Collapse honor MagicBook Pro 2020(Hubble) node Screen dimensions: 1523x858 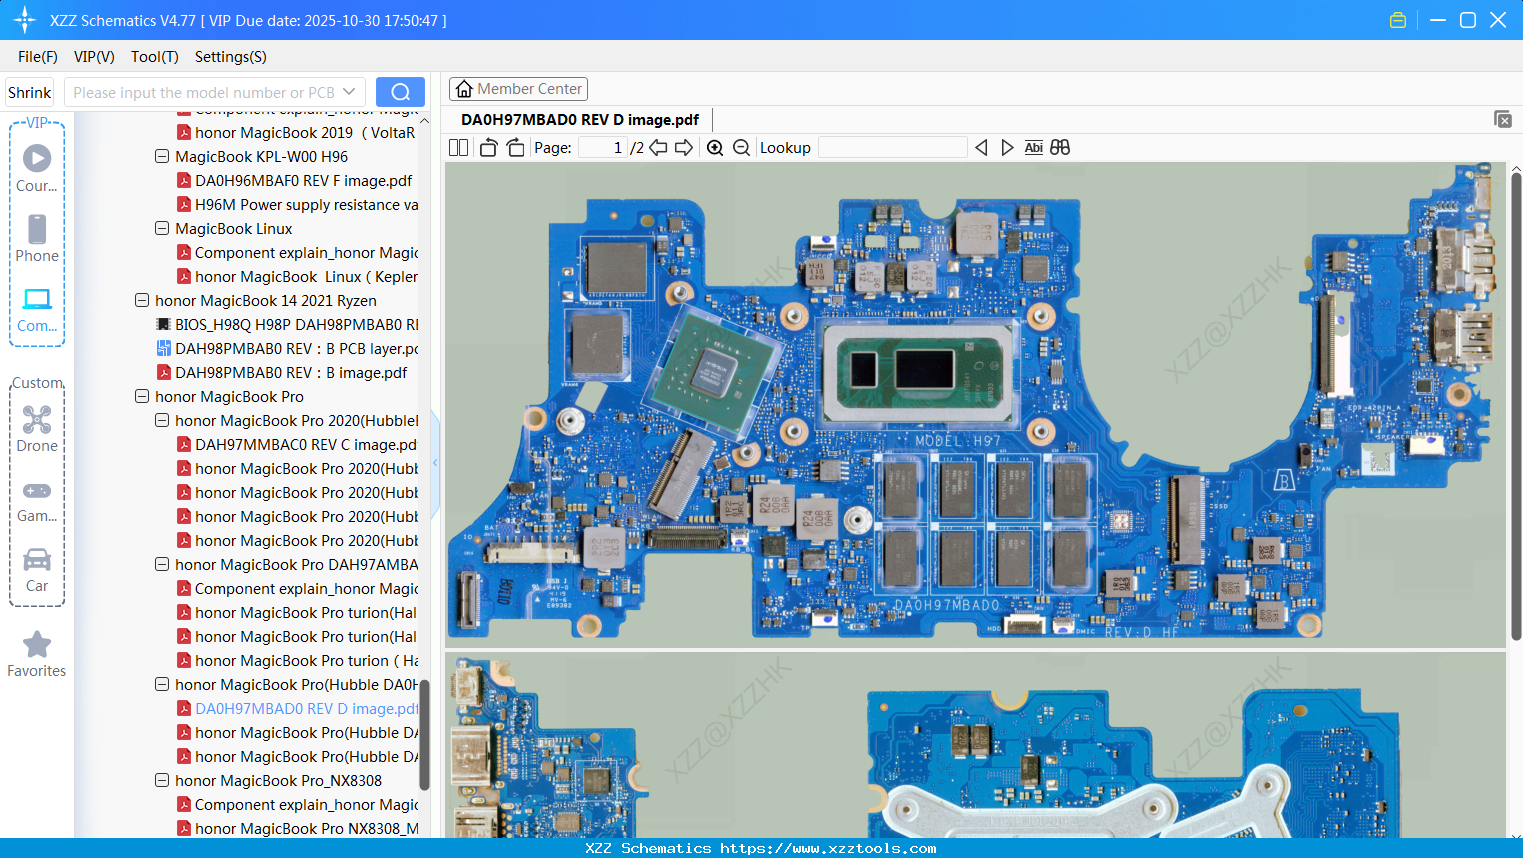click(162, 420)
